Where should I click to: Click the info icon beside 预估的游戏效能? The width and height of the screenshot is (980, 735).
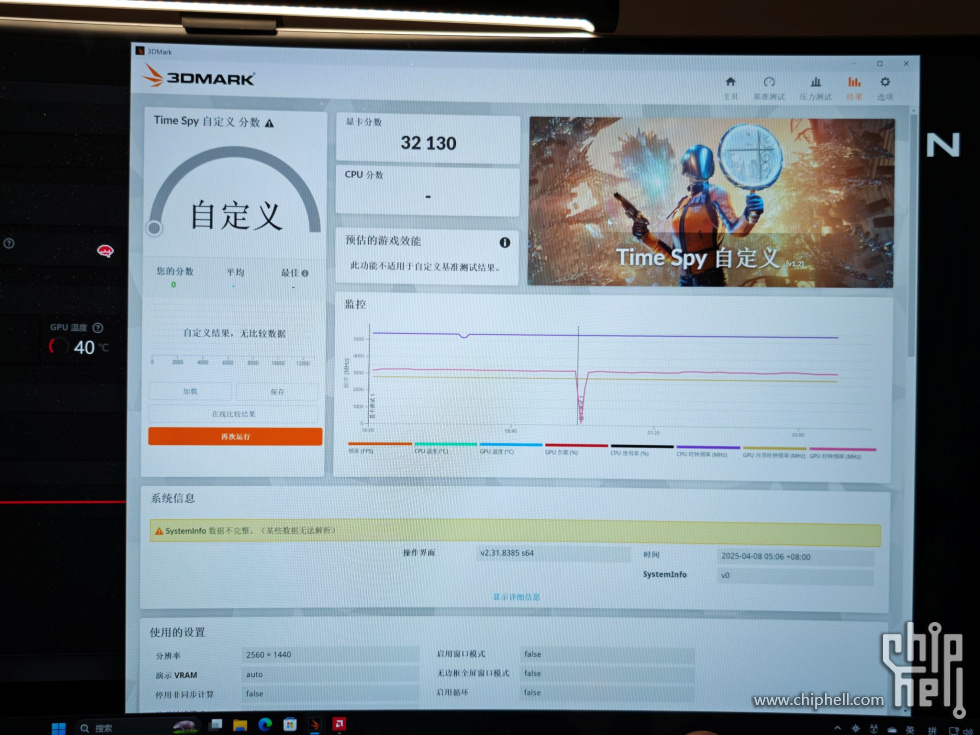coord(504,242)
